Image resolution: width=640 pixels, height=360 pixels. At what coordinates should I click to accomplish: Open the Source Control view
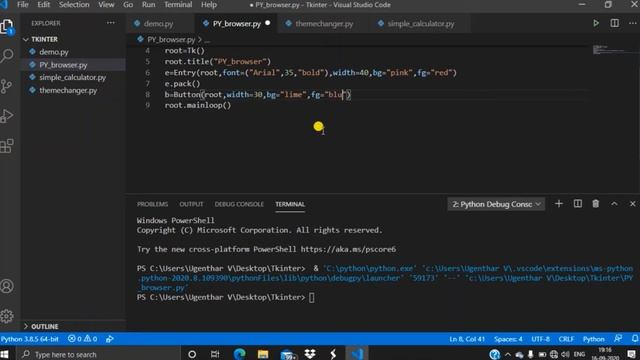[7, 86]
